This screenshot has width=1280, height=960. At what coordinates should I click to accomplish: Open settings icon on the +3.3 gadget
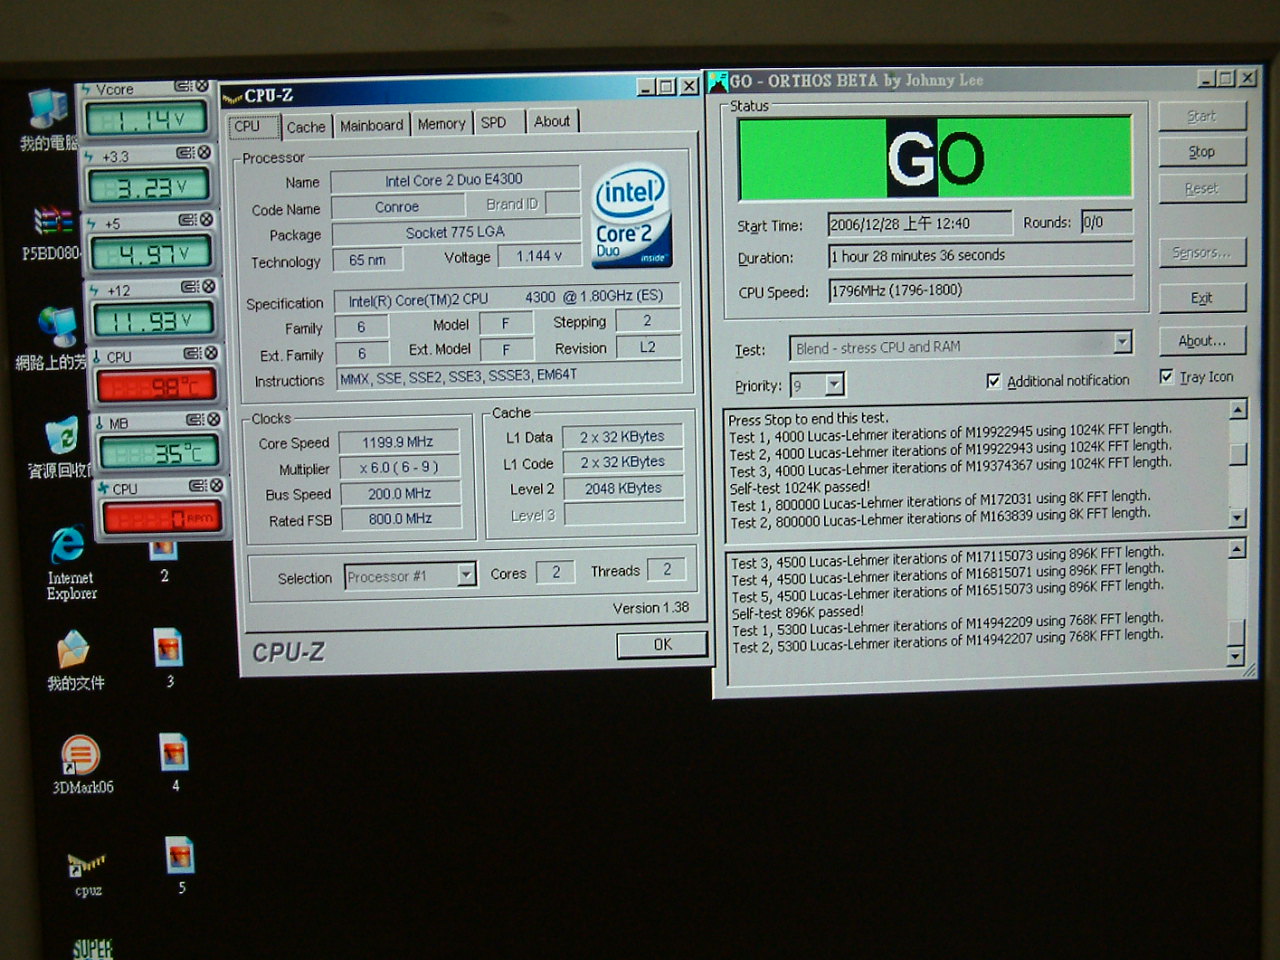click(x=186, y=153)
